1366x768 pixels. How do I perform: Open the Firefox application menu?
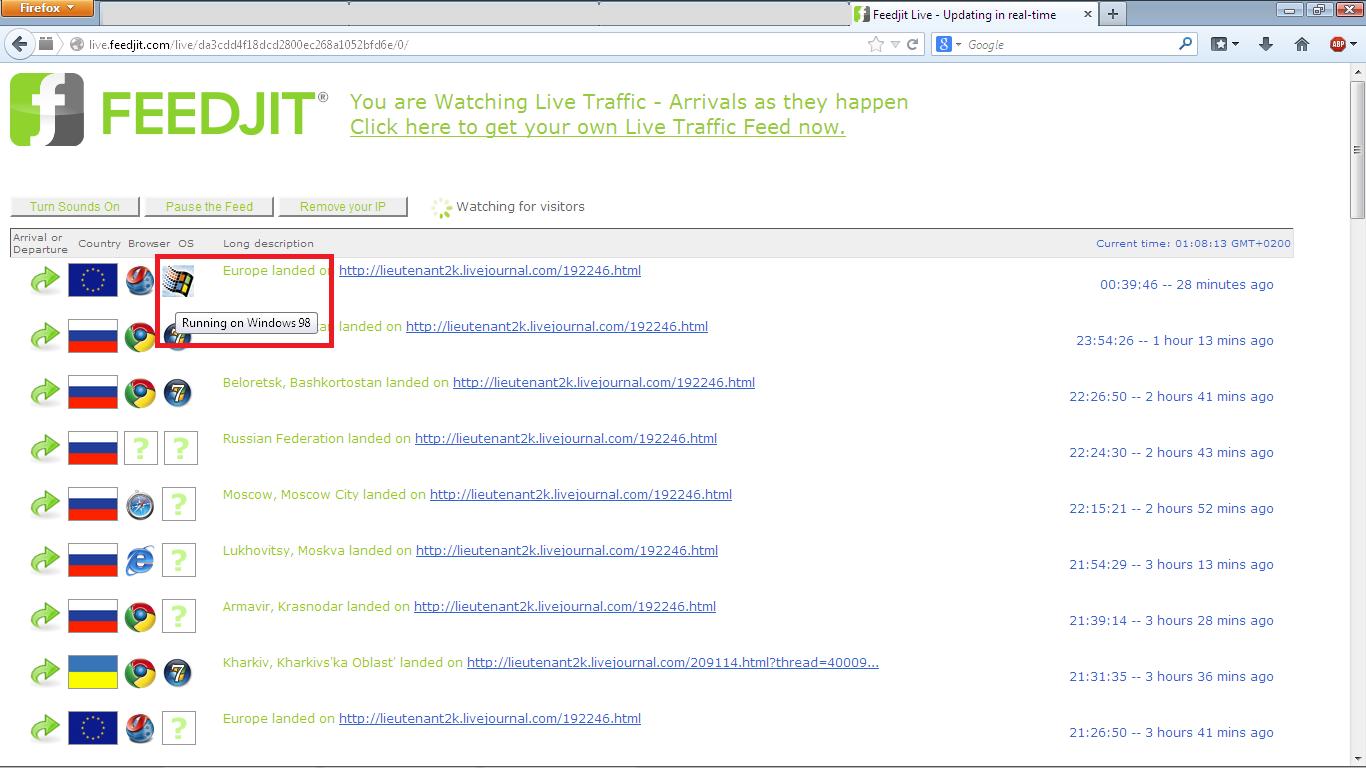click(x=47, y=9)
